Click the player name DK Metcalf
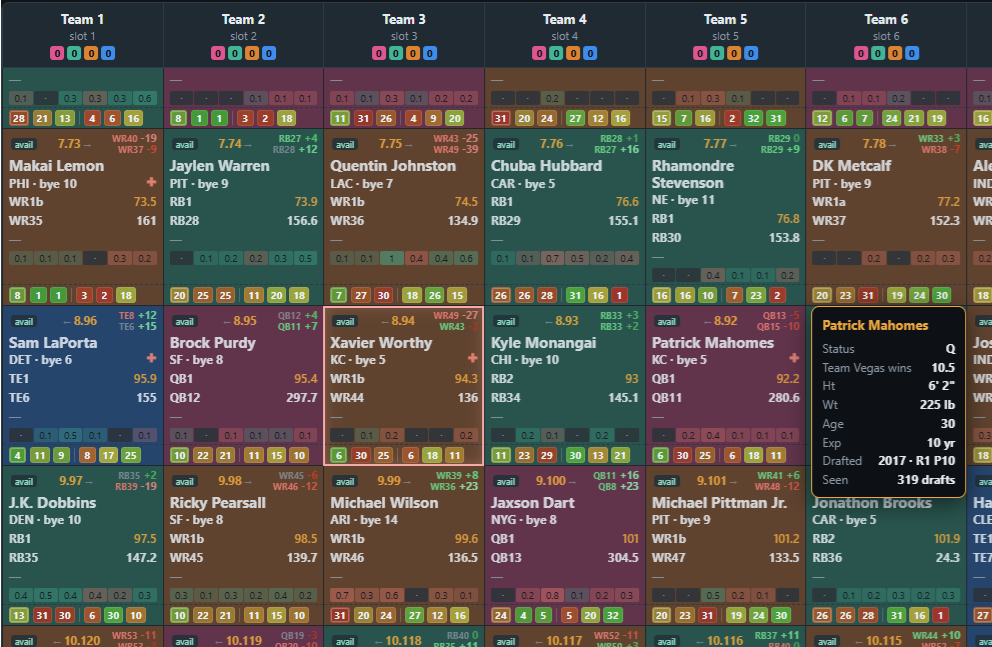Screen dimensions: 992x647 (852, 166)
